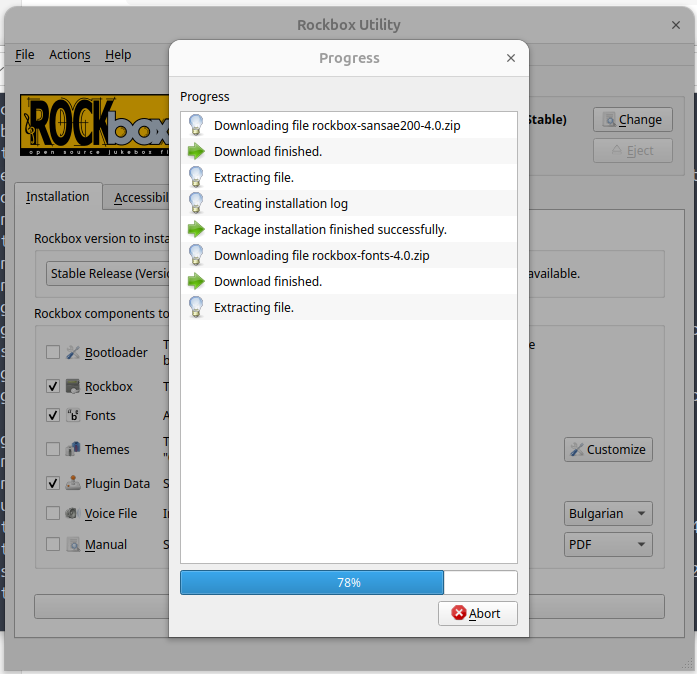697x674 pixels.
Task: Close the Progress dialog
Action: click(511, 58)
